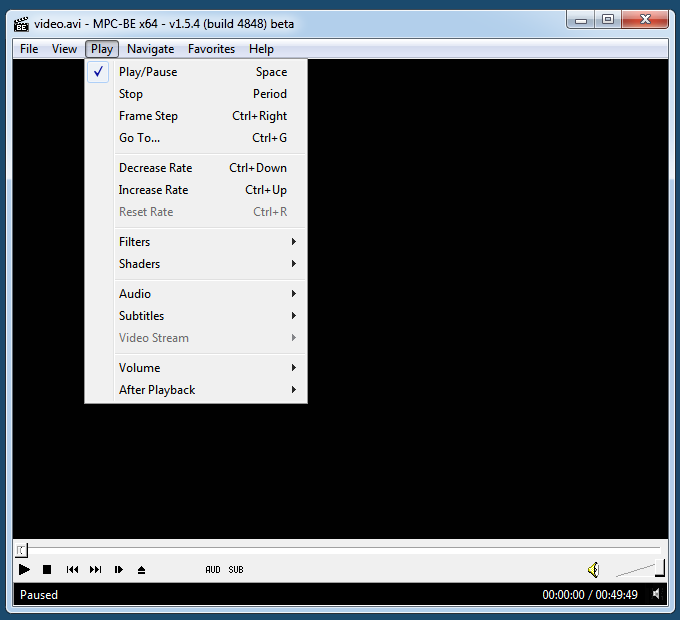
Task: Skip to next file with the skip-forward icon
Action: click(x=95, y=569)
